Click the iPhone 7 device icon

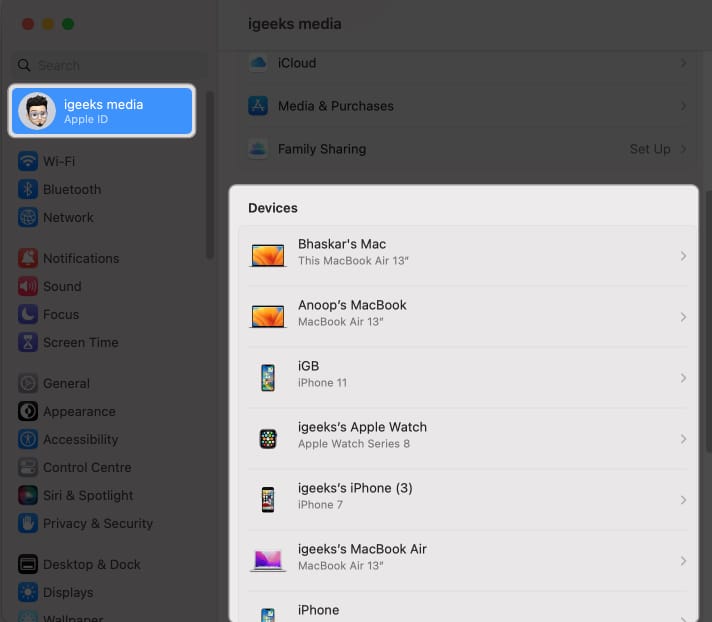click(x=268, y=499)
